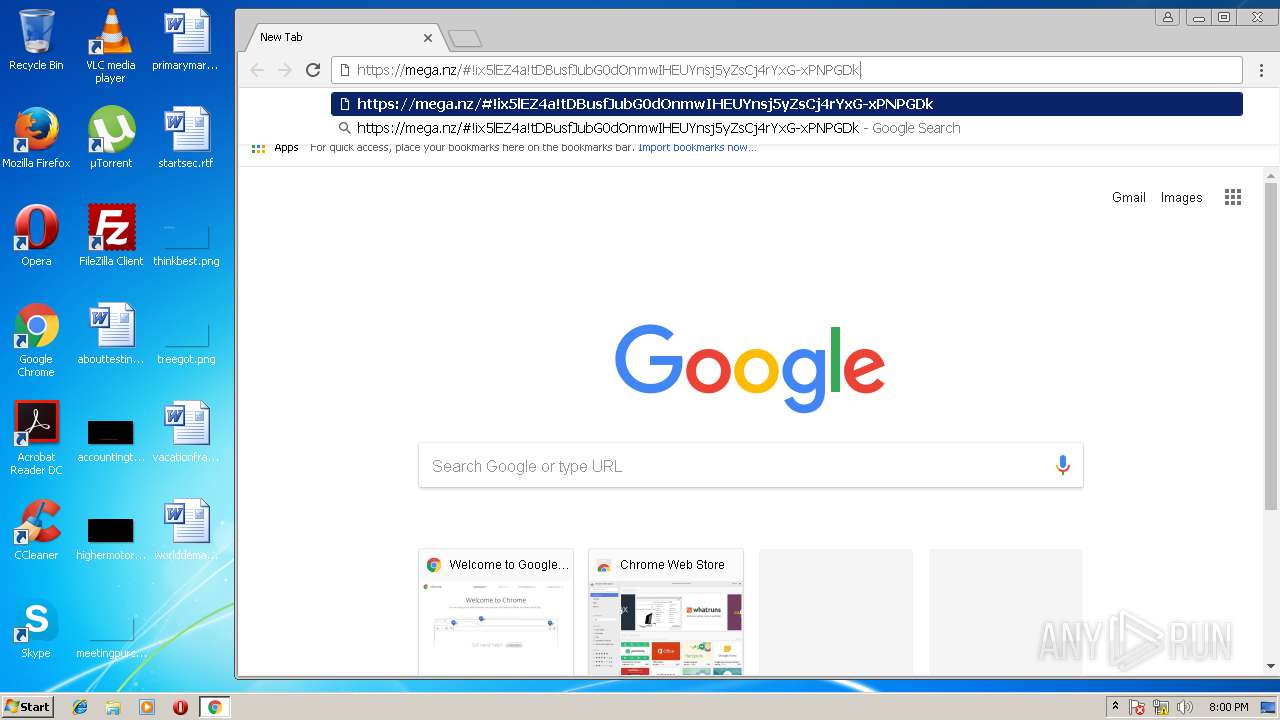The image size is (1280, 720).
Task: Click Chrome's reload page button
Action: 313,70
